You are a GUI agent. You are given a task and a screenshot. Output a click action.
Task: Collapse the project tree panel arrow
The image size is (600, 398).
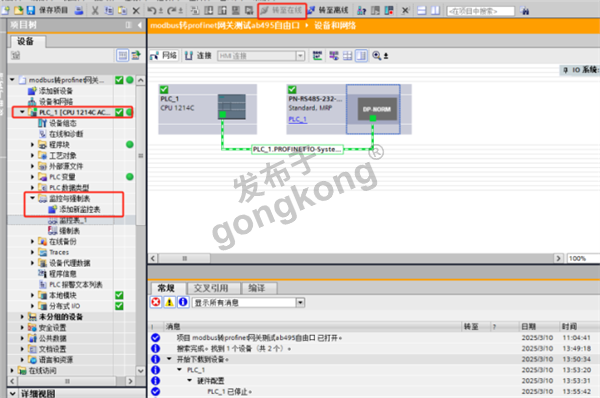click(140, 25)
